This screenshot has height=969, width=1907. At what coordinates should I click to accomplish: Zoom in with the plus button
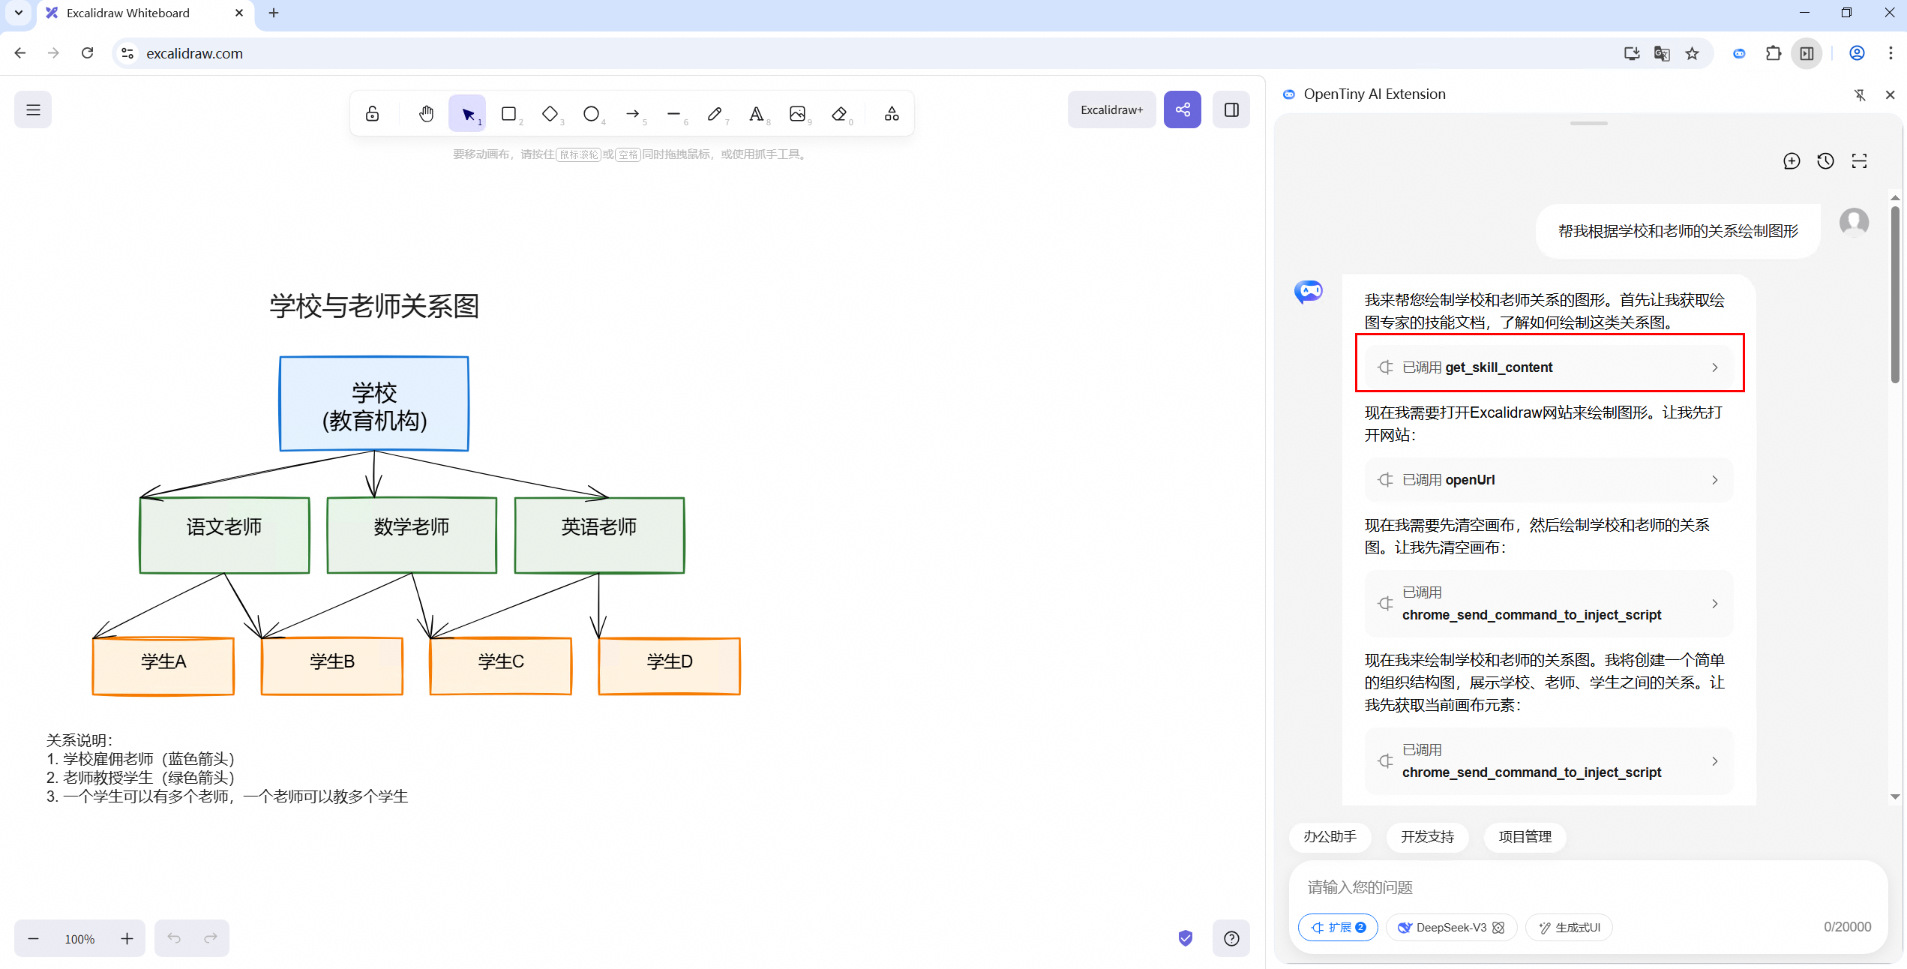127,939
